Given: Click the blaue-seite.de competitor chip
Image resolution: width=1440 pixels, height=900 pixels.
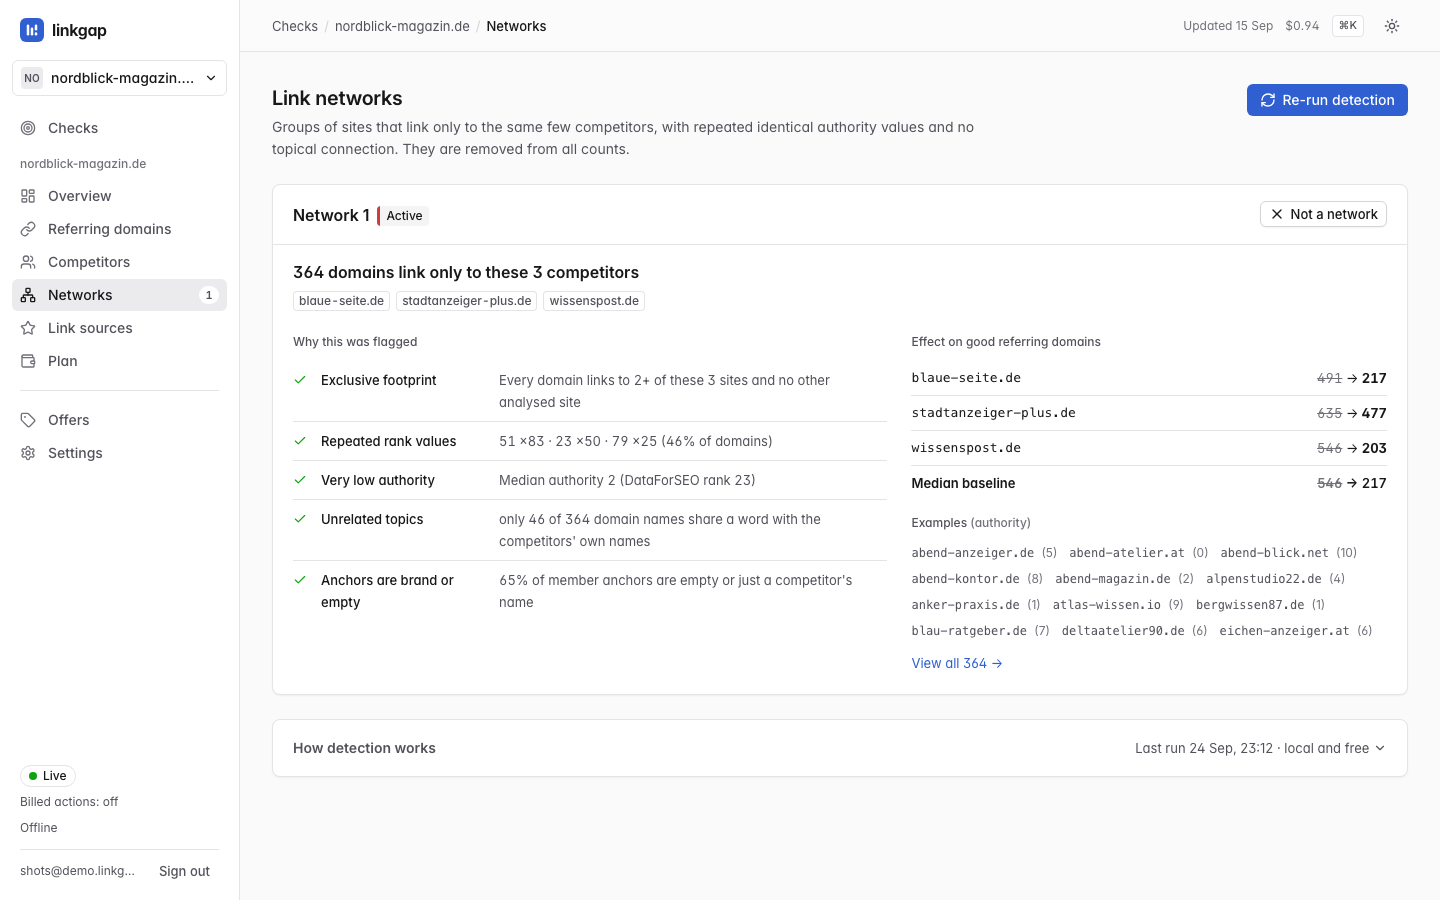Looking at the screenshot, I should (x=341, y=301).
